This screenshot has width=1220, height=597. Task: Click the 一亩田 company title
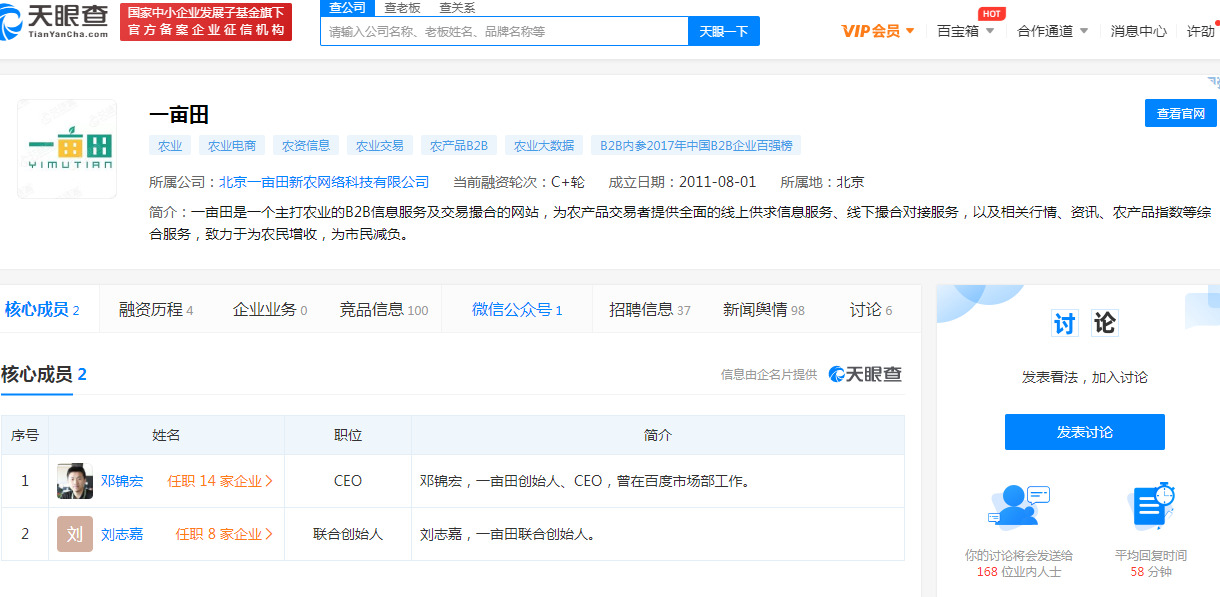(x=179, y=114)
